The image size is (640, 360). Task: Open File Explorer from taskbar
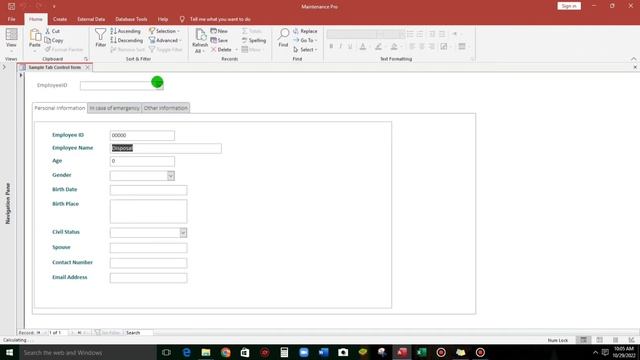[206, 352]
